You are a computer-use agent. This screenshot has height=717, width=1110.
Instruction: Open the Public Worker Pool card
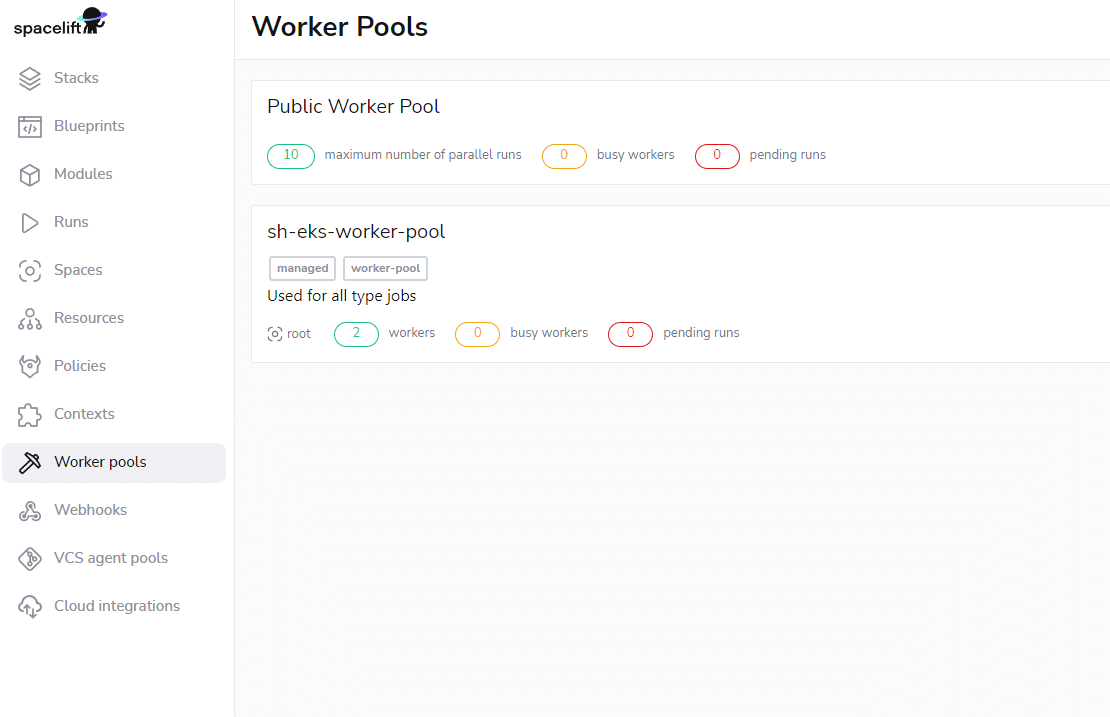point(353,106)
